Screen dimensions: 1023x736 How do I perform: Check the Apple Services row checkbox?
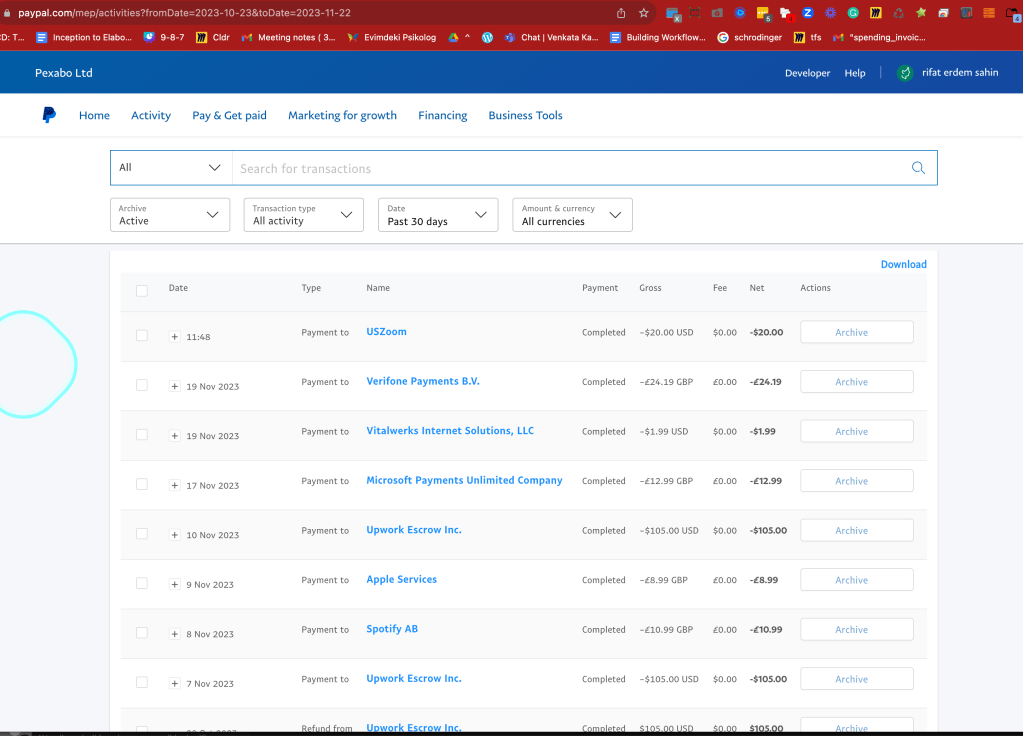[142, 583]
